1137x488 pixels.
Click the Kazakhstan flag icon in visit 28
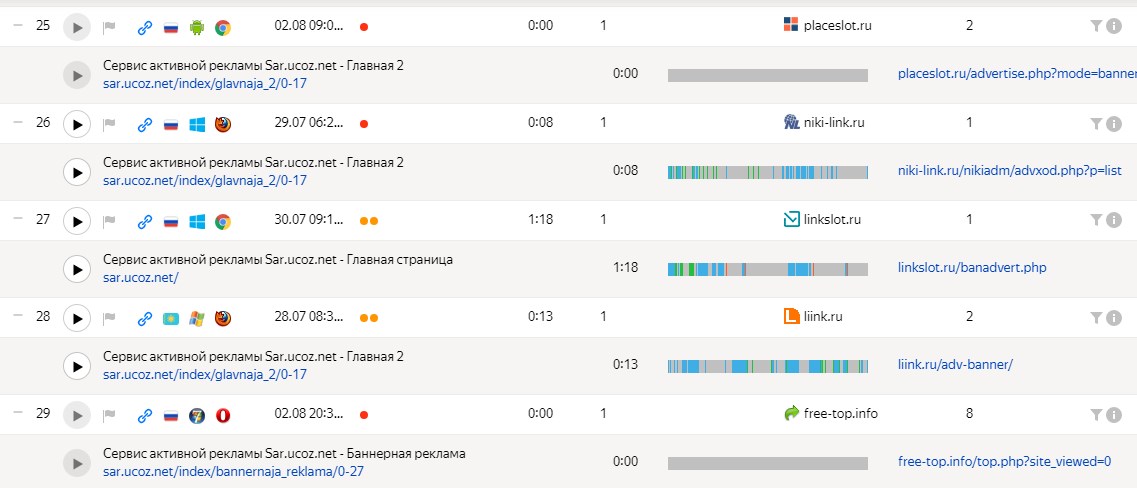[x=170, y=318]
